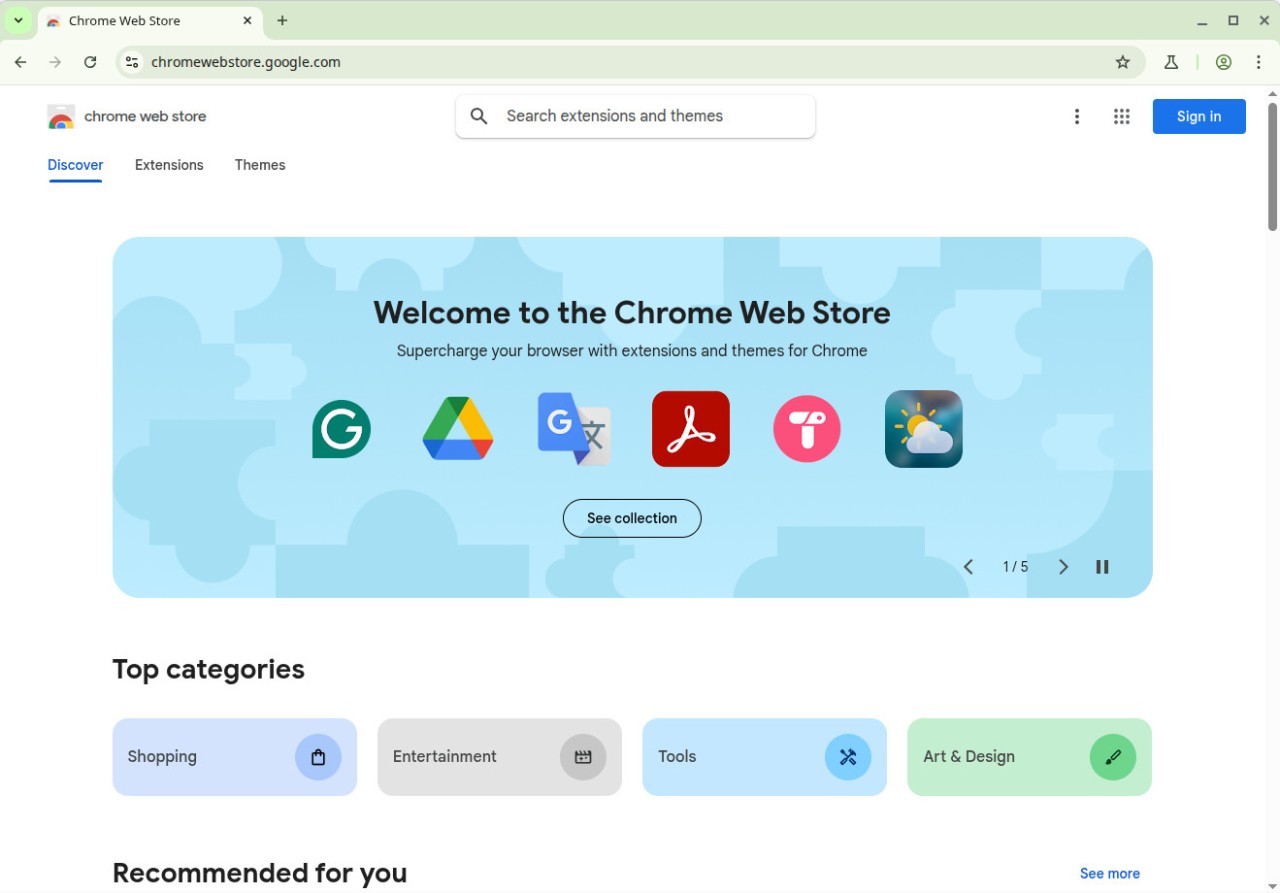Advance to the next banner slide

(1063, 566)
